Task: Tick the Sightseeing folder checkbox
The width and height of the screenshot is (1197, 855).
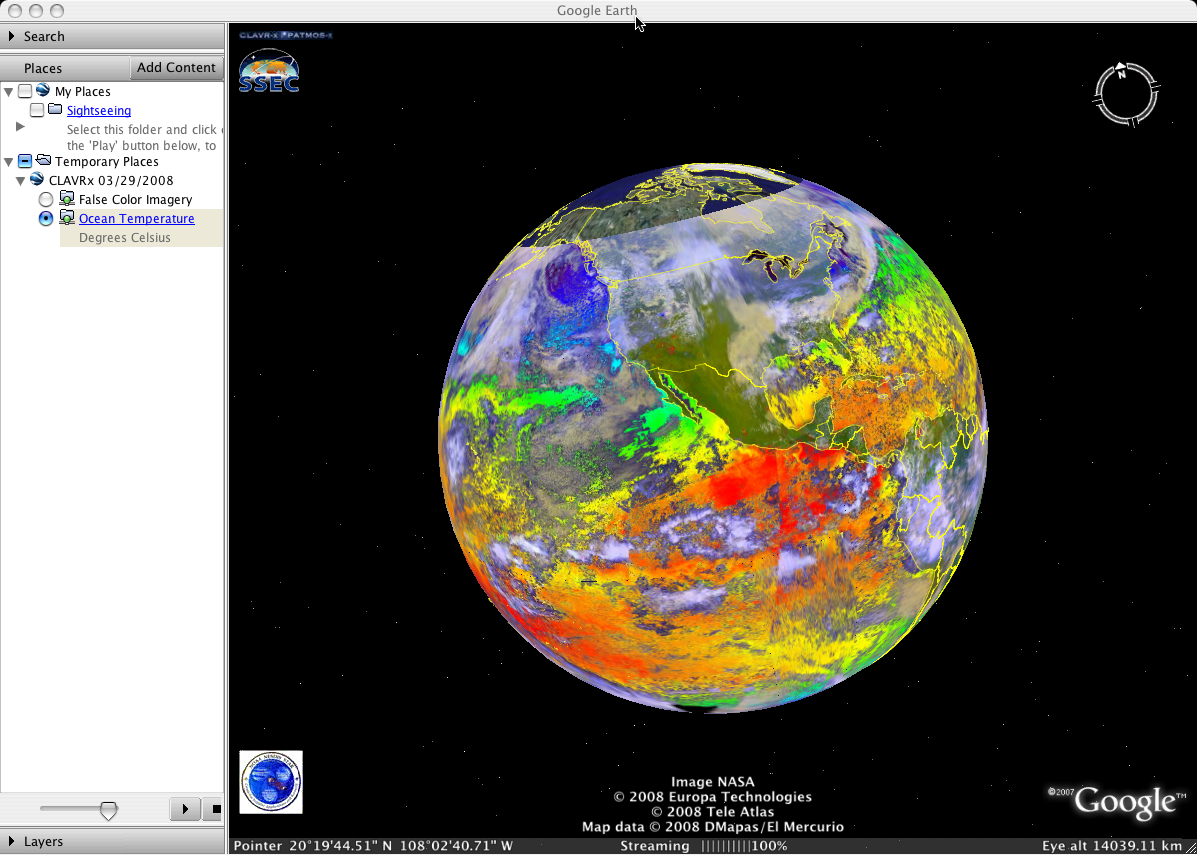Action: pos(37,111)
